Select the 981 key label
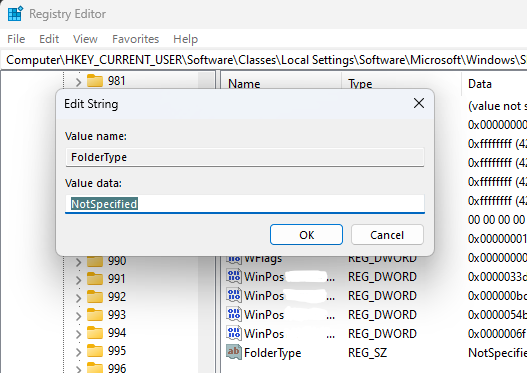 click(117, 81)
